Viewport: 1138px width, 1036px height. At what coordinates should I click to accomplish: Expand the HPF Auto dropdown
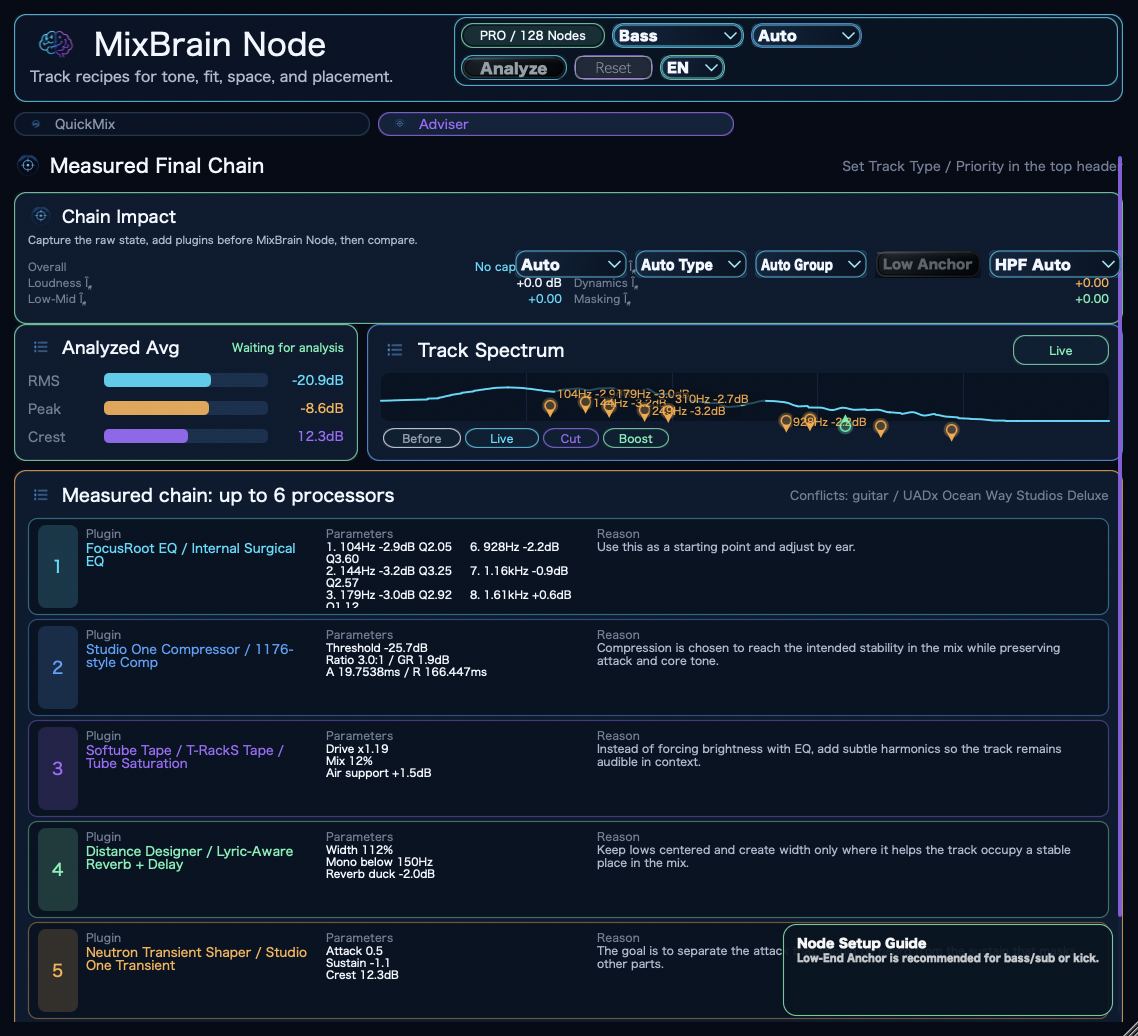pyautogui.click(x=1054, y=265)
